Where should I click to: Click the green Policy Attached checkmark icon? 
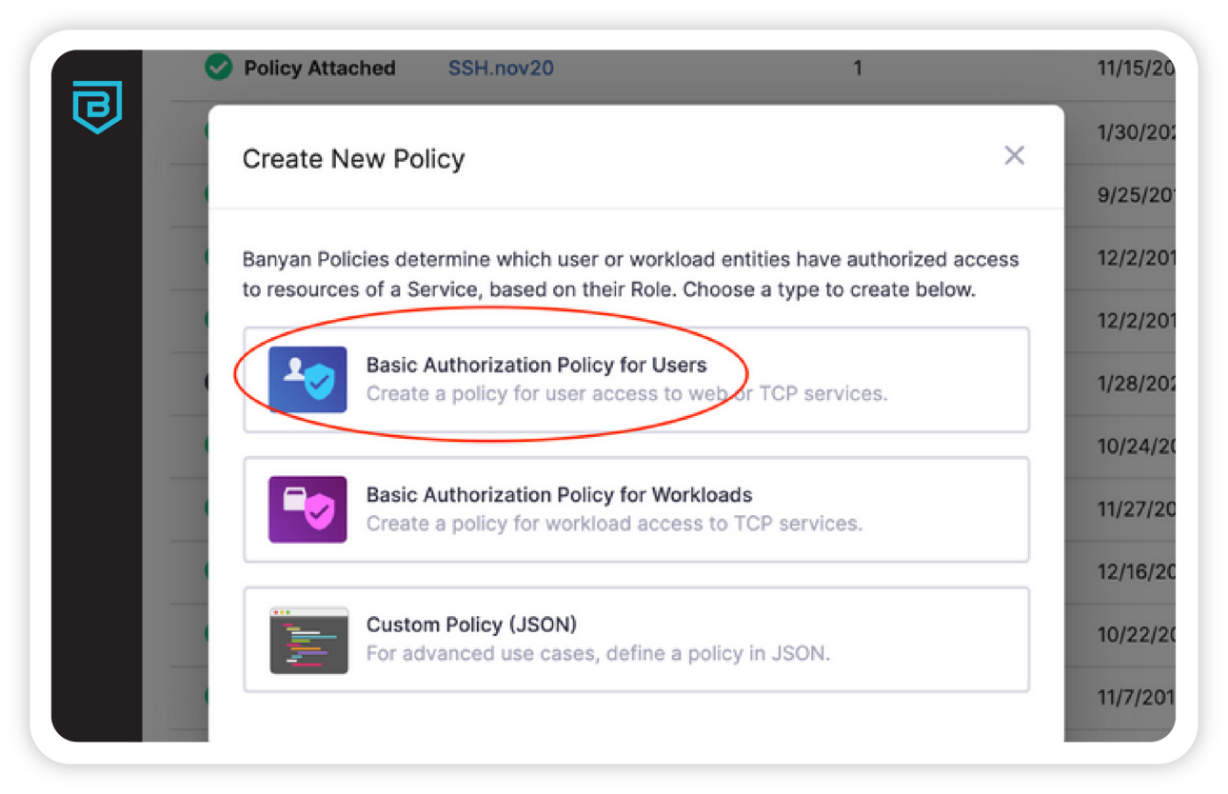click(x=219, y=68)
